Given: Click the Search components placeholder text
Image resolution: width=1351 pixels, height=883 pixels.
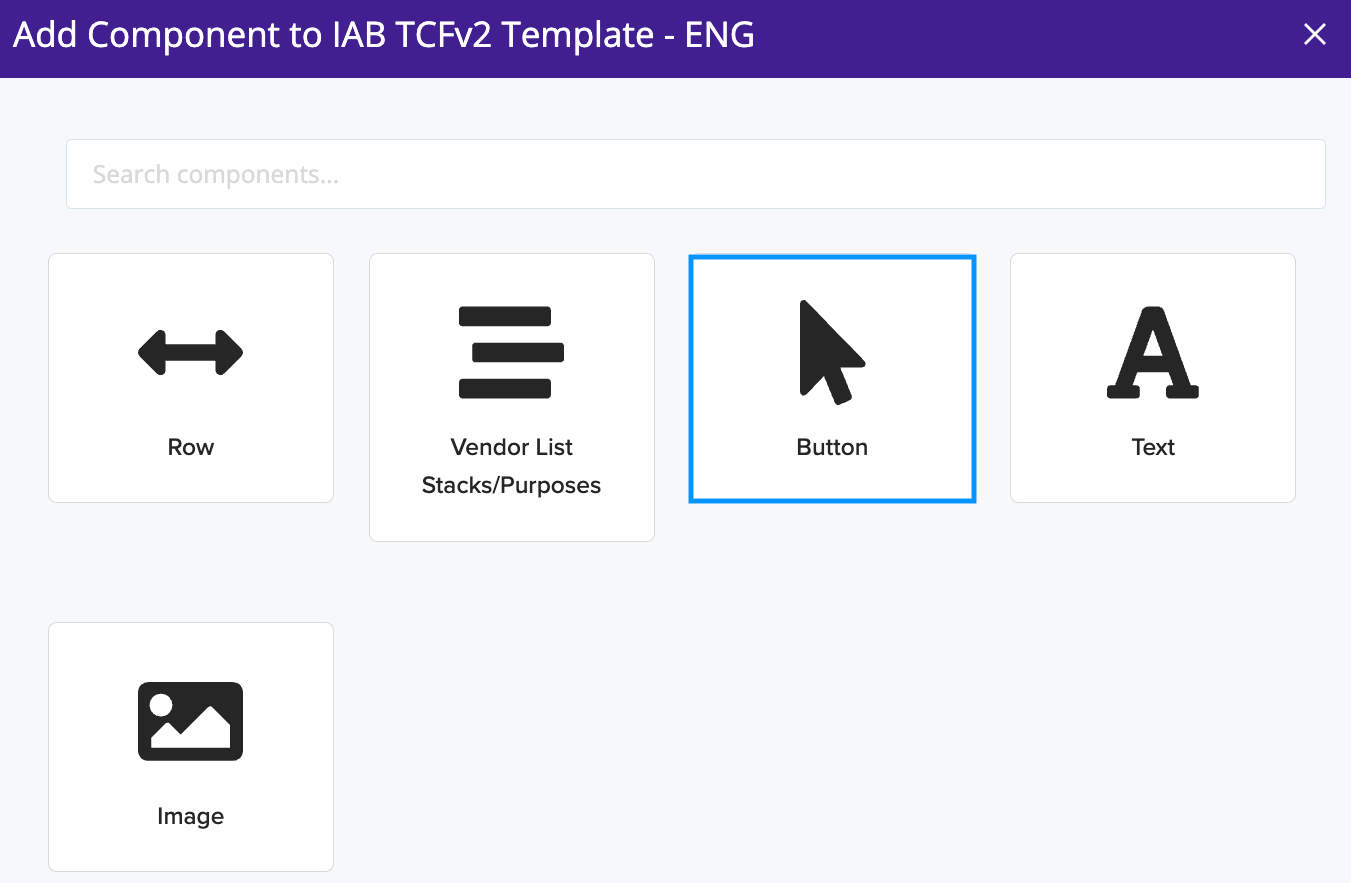Looking at the screenshot, I should (216, 175).
